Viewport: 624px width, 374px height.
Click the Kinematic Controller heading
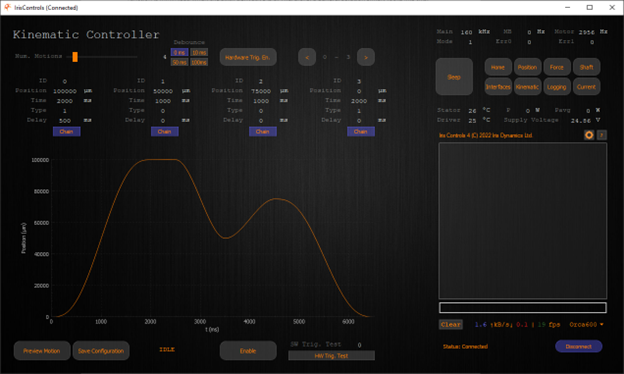pos(86,35)
